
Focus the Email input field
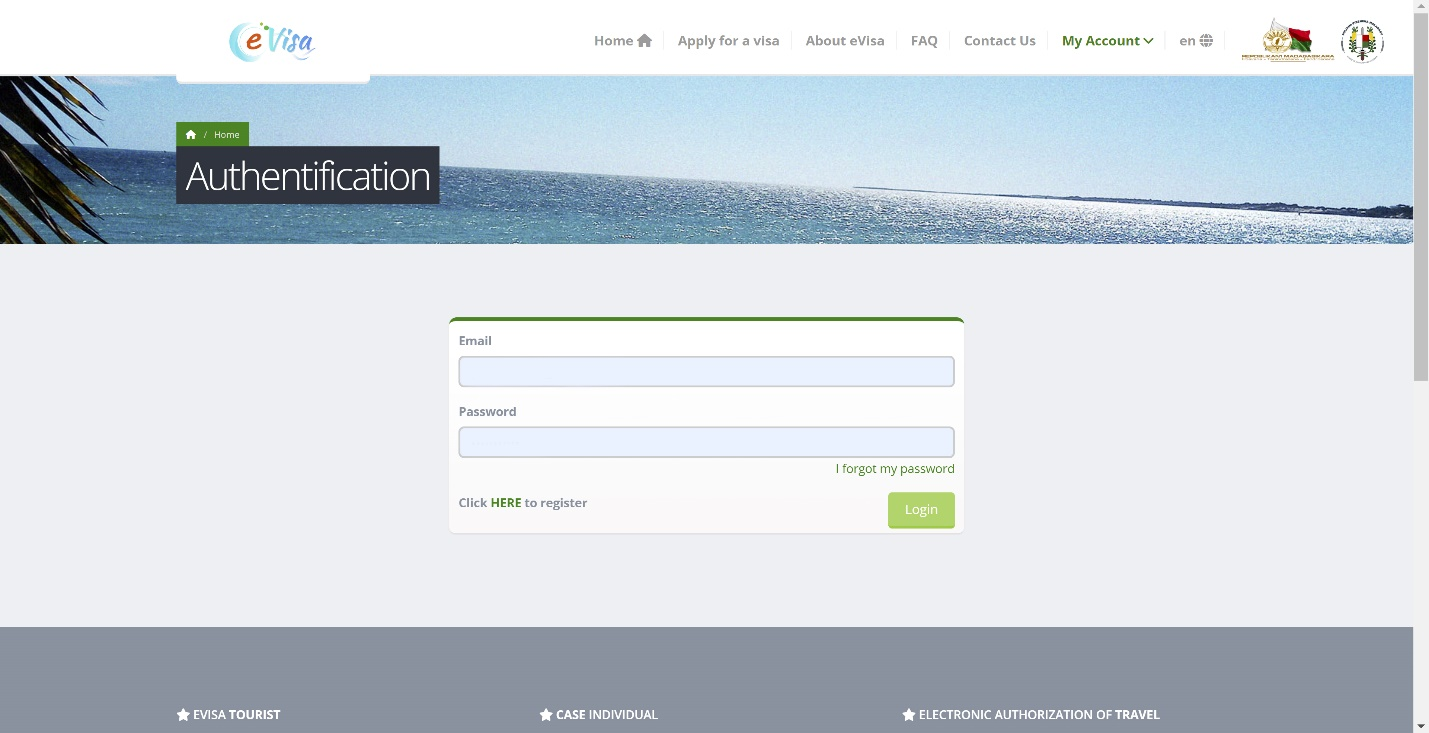click(706, 372)
